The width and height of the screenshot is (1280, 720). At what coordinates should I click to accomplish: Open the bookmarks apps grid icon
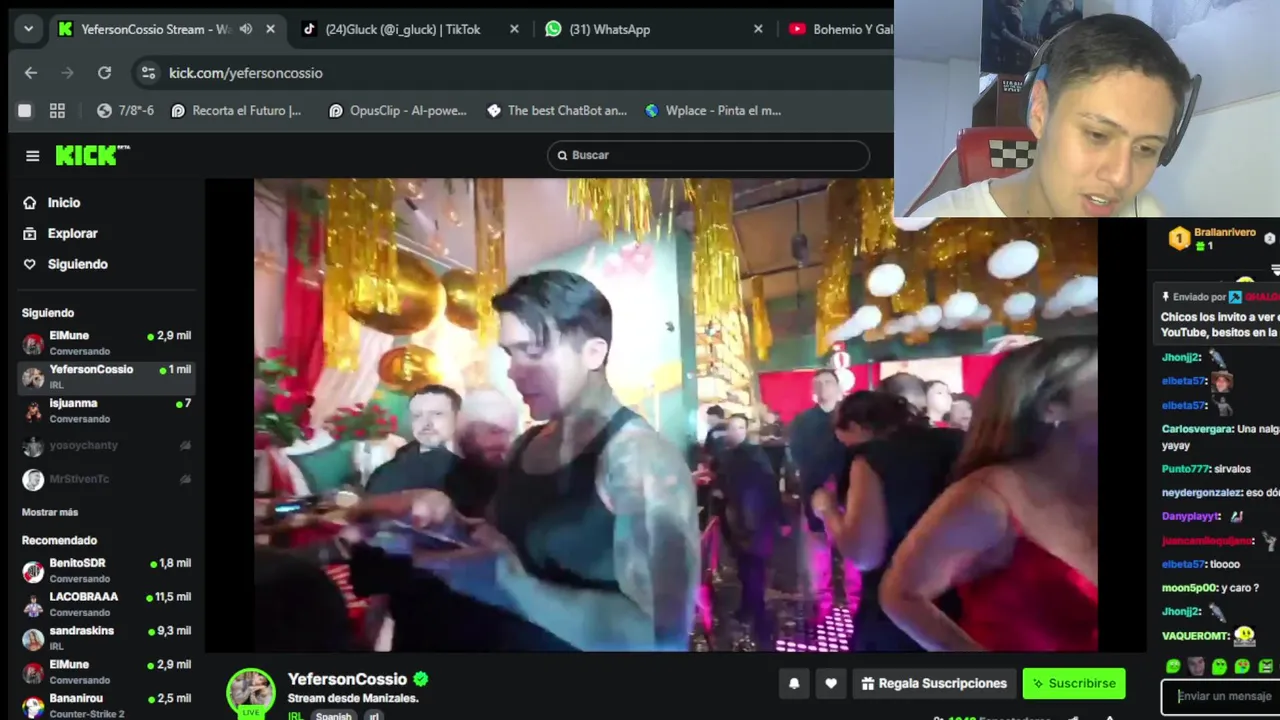[57, 111]
